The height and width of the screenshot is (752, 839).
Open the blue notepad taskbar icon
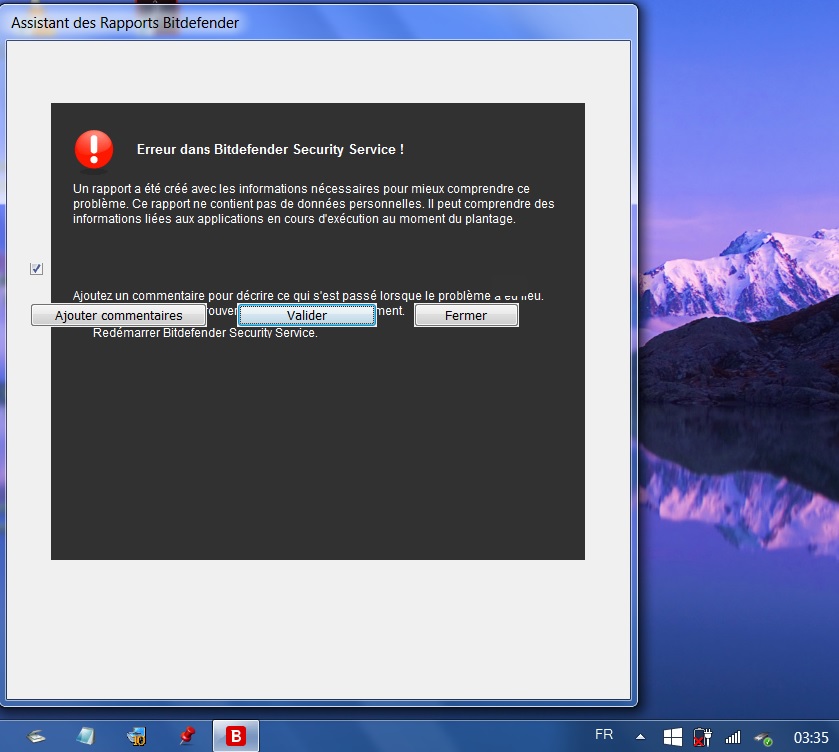click(x=86, y=736)
